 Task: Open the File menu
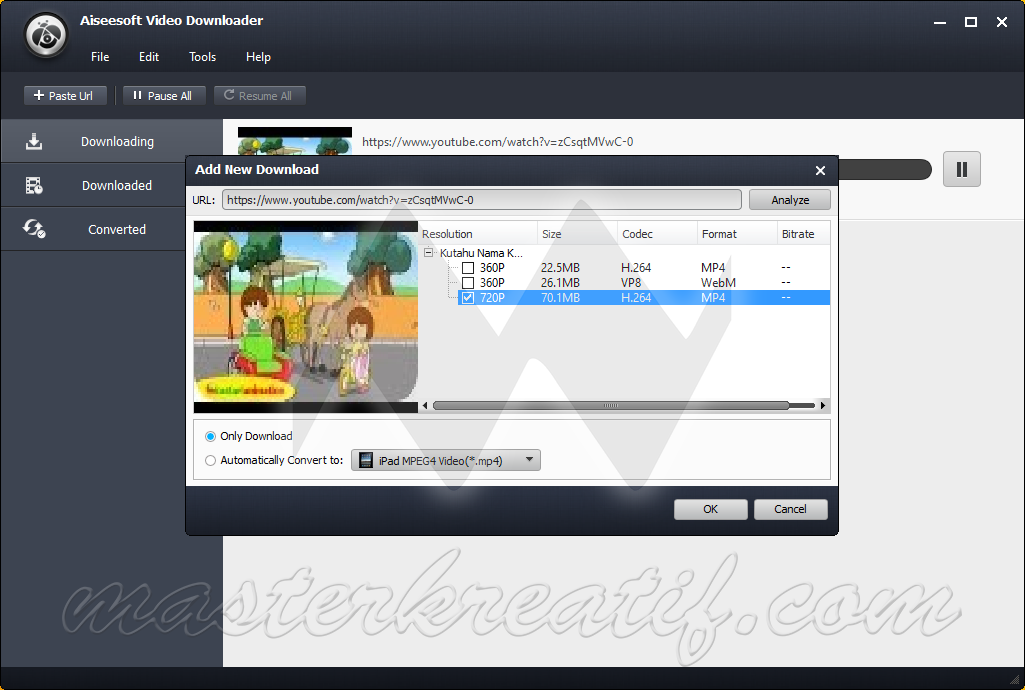coord(100,57)
